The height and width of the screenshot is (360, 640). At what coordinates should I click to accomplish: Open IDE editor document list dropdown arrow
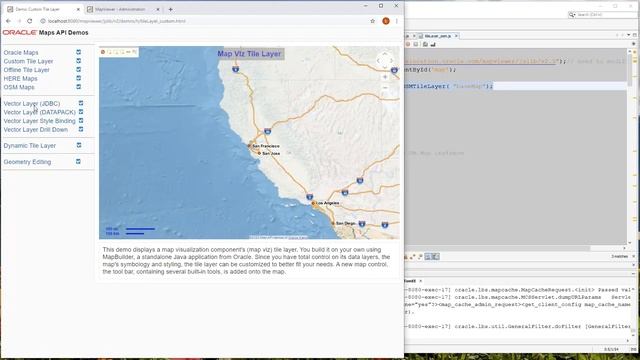(x=629, y=36)
